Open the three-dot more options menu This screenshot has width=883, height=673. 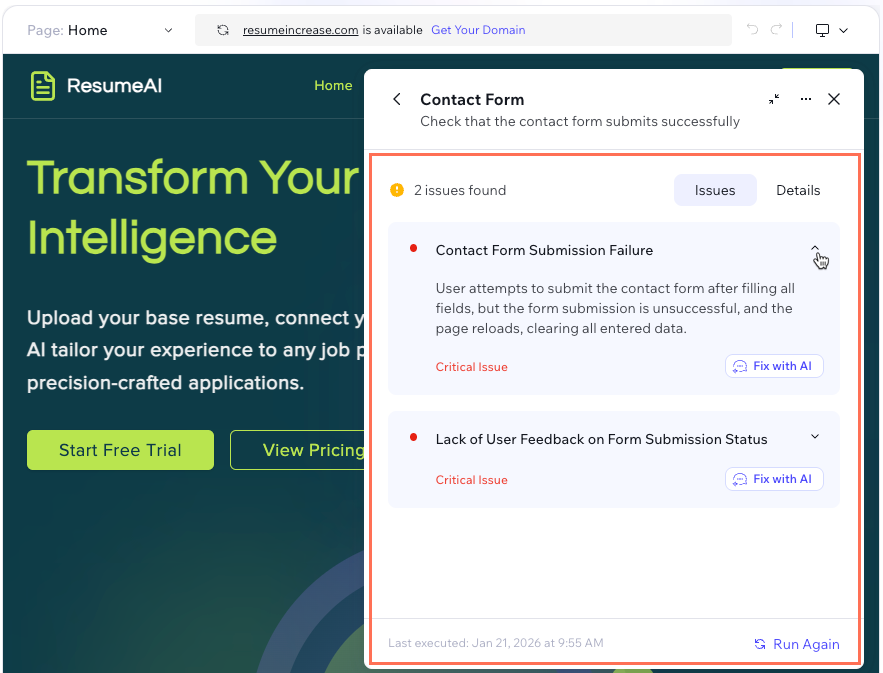coord(805,99)
